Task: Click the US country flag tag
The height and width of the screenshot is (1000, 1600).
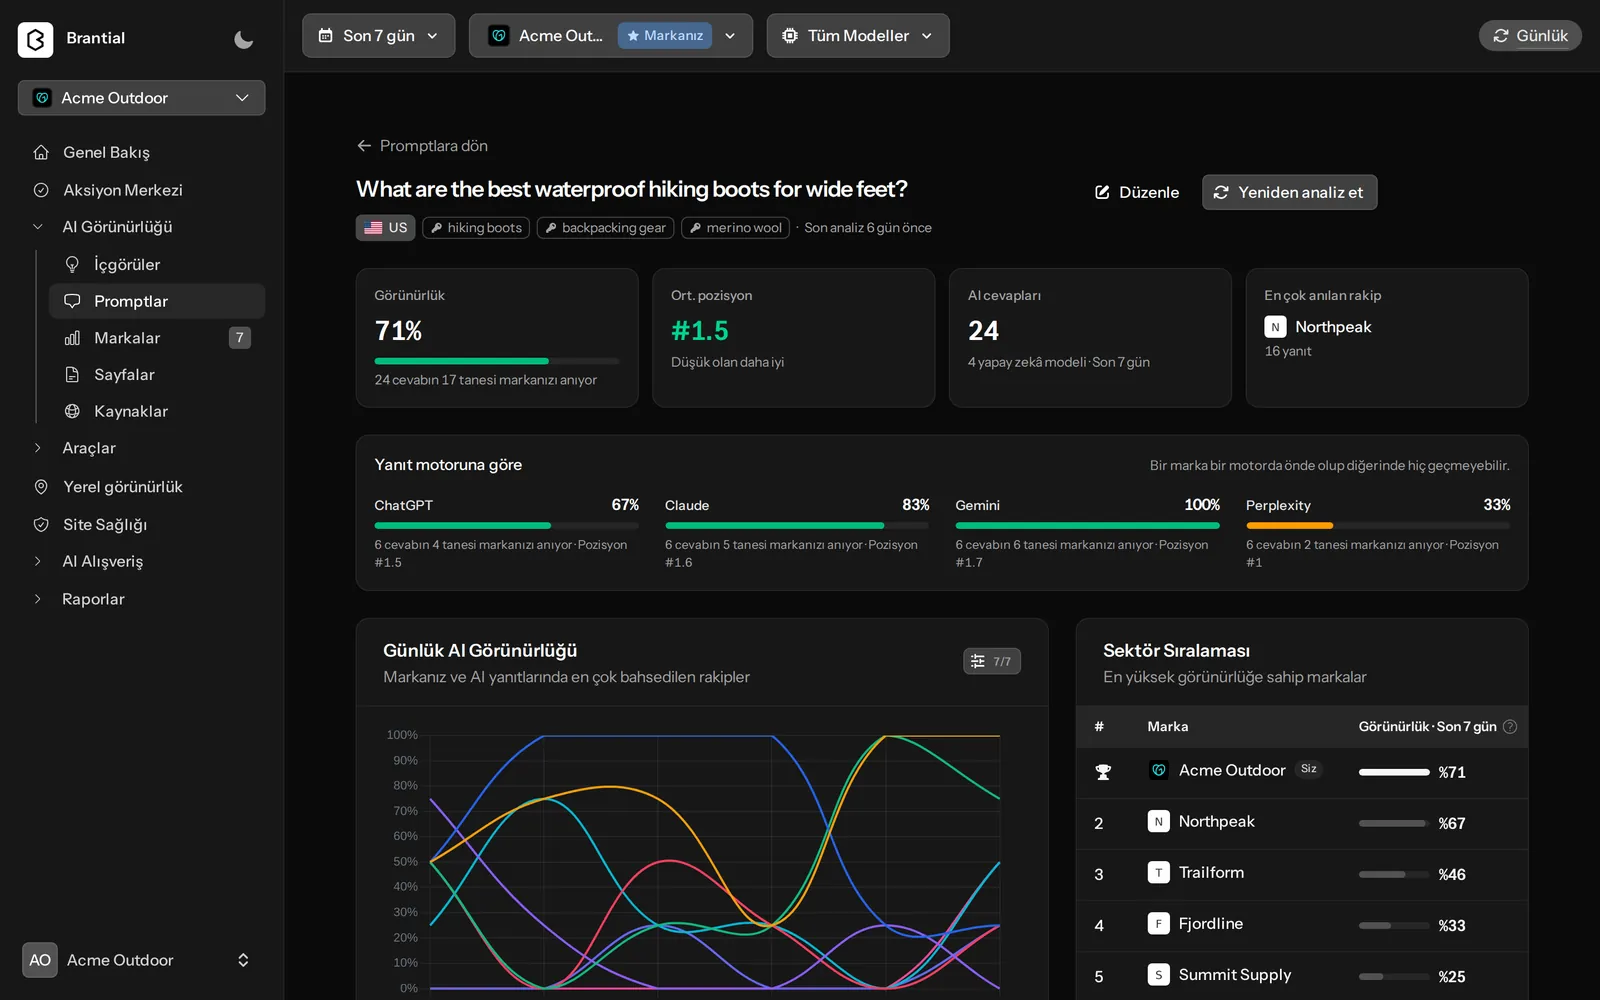Action: point(386,228)
